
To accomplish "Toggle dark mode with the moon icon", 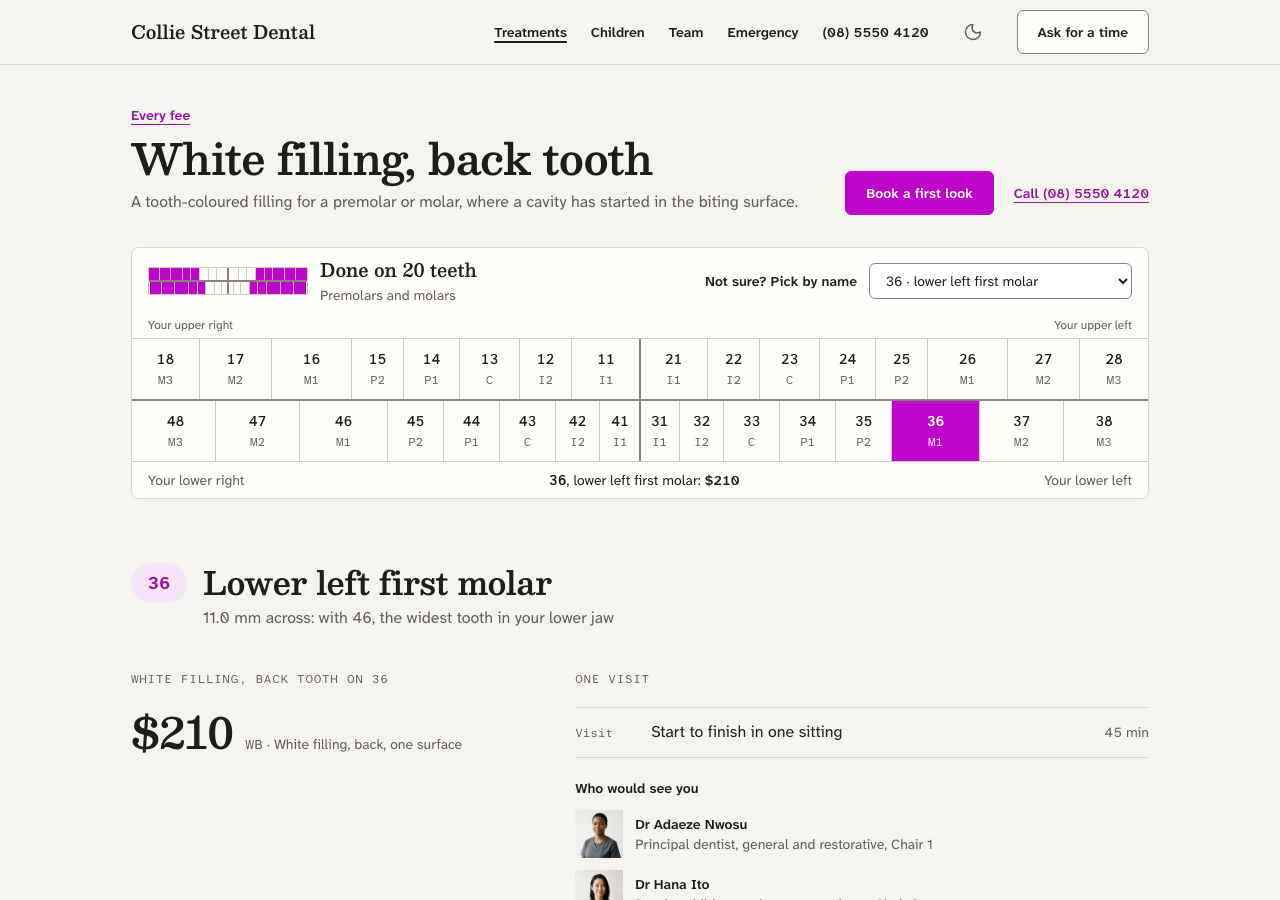I will pyautogui.click(x=973, y=32).
